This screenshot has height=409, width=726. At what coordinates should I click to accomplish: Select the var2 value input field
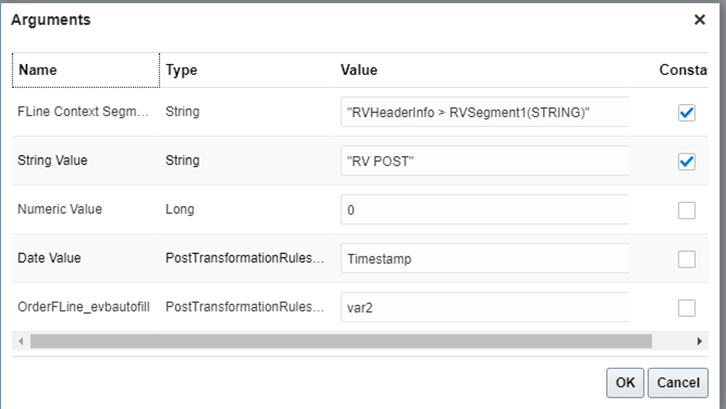pos(484,307)
